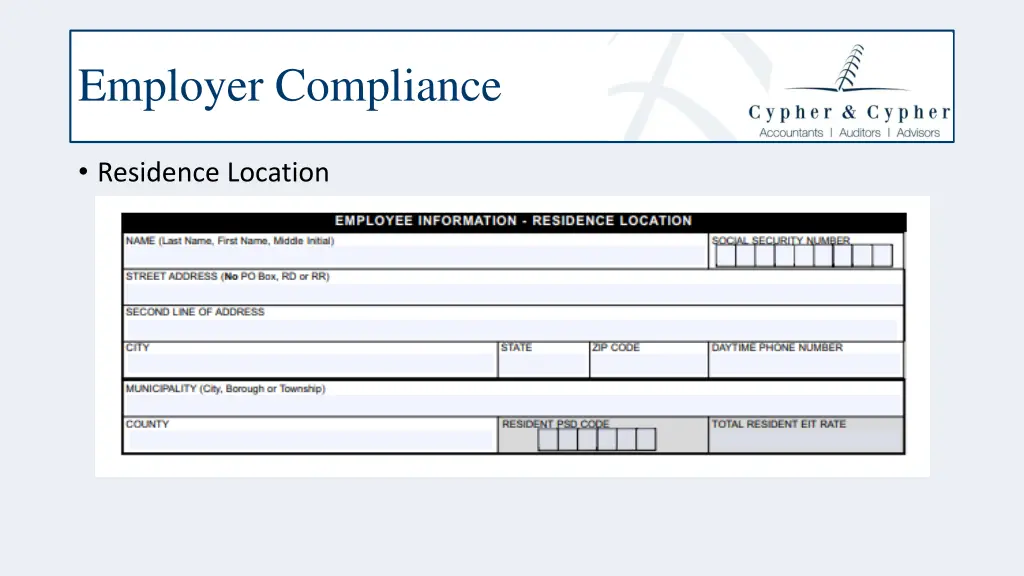Click the Cypher & Cypher feather logo
Screen dimensions: 1024x576
coord(848,69)
